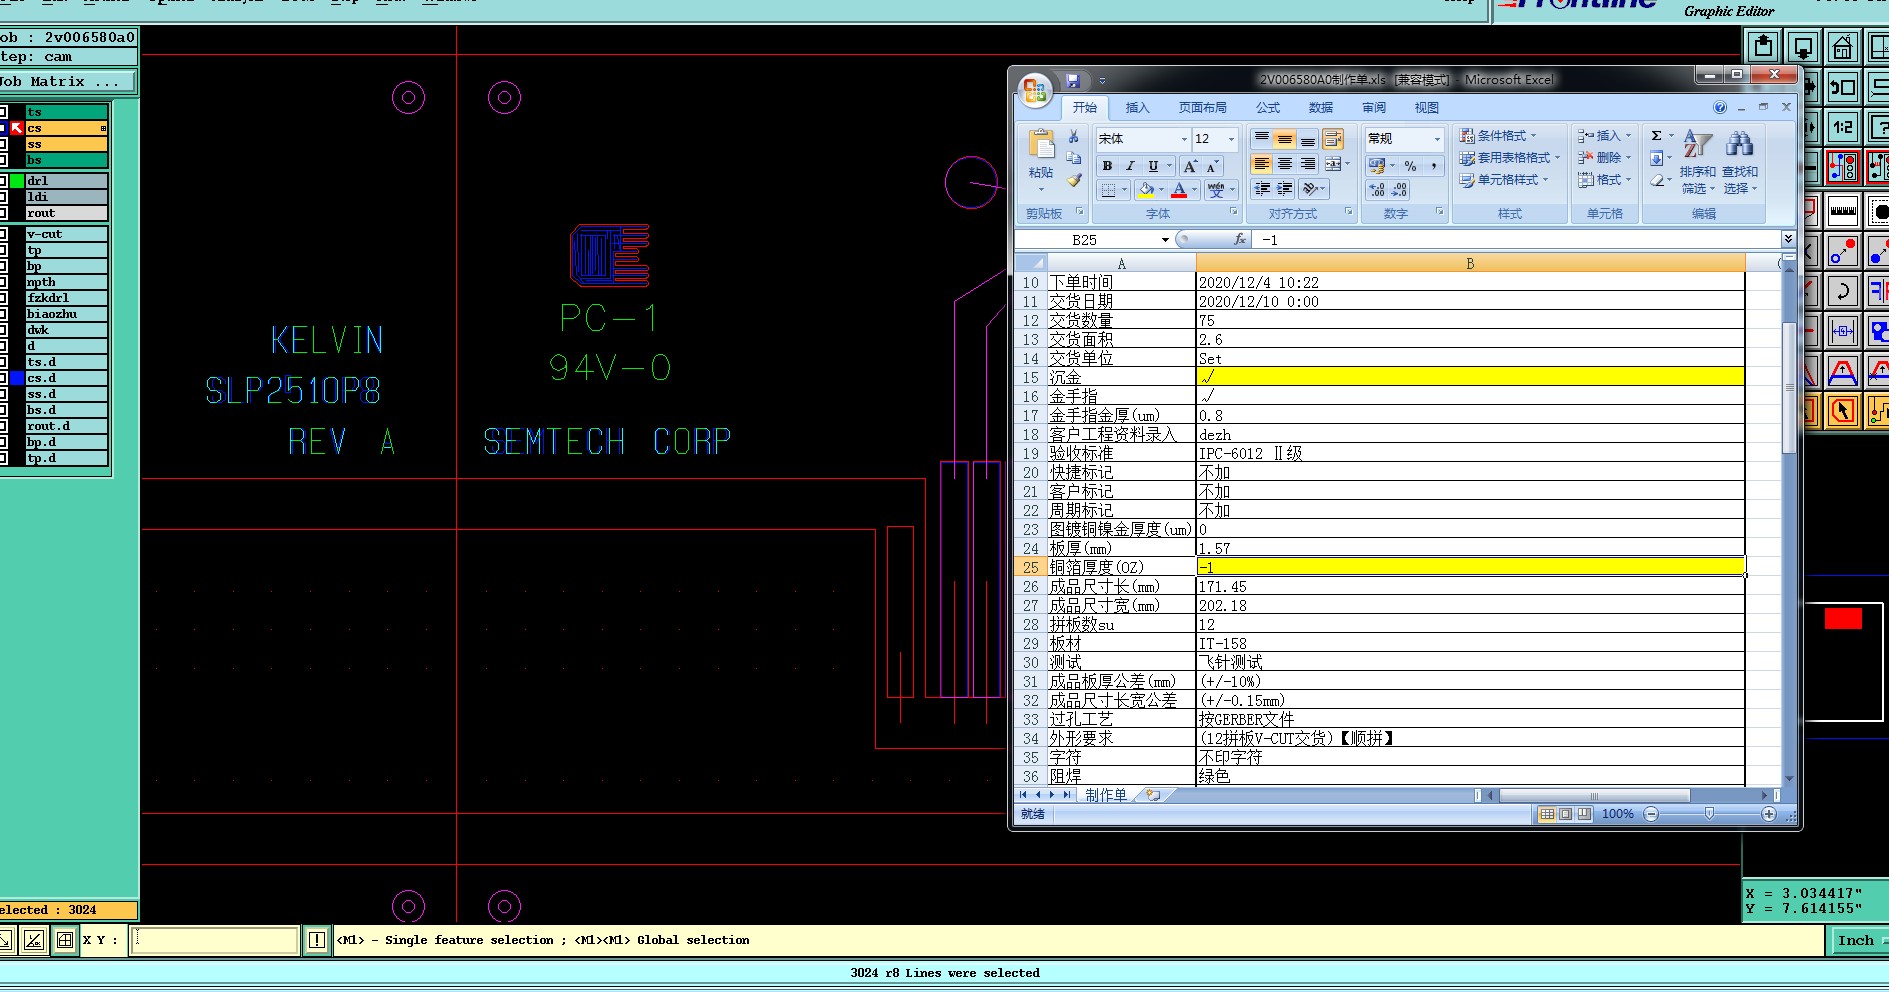Open the font size dropdown showing 12

(1231, 139)
